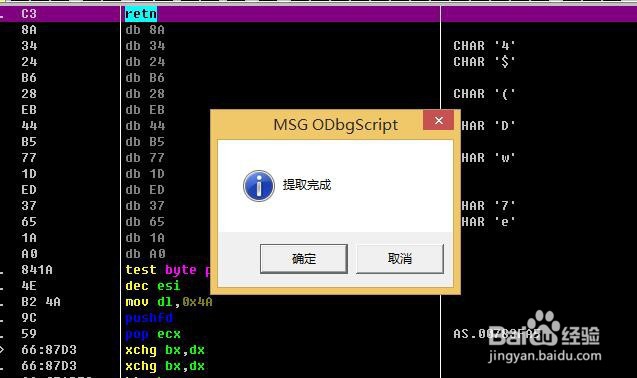The width and height of the screenshot is (637, 378).
Task: Select the db 28 disassembly line
Action: coord(145,94)
